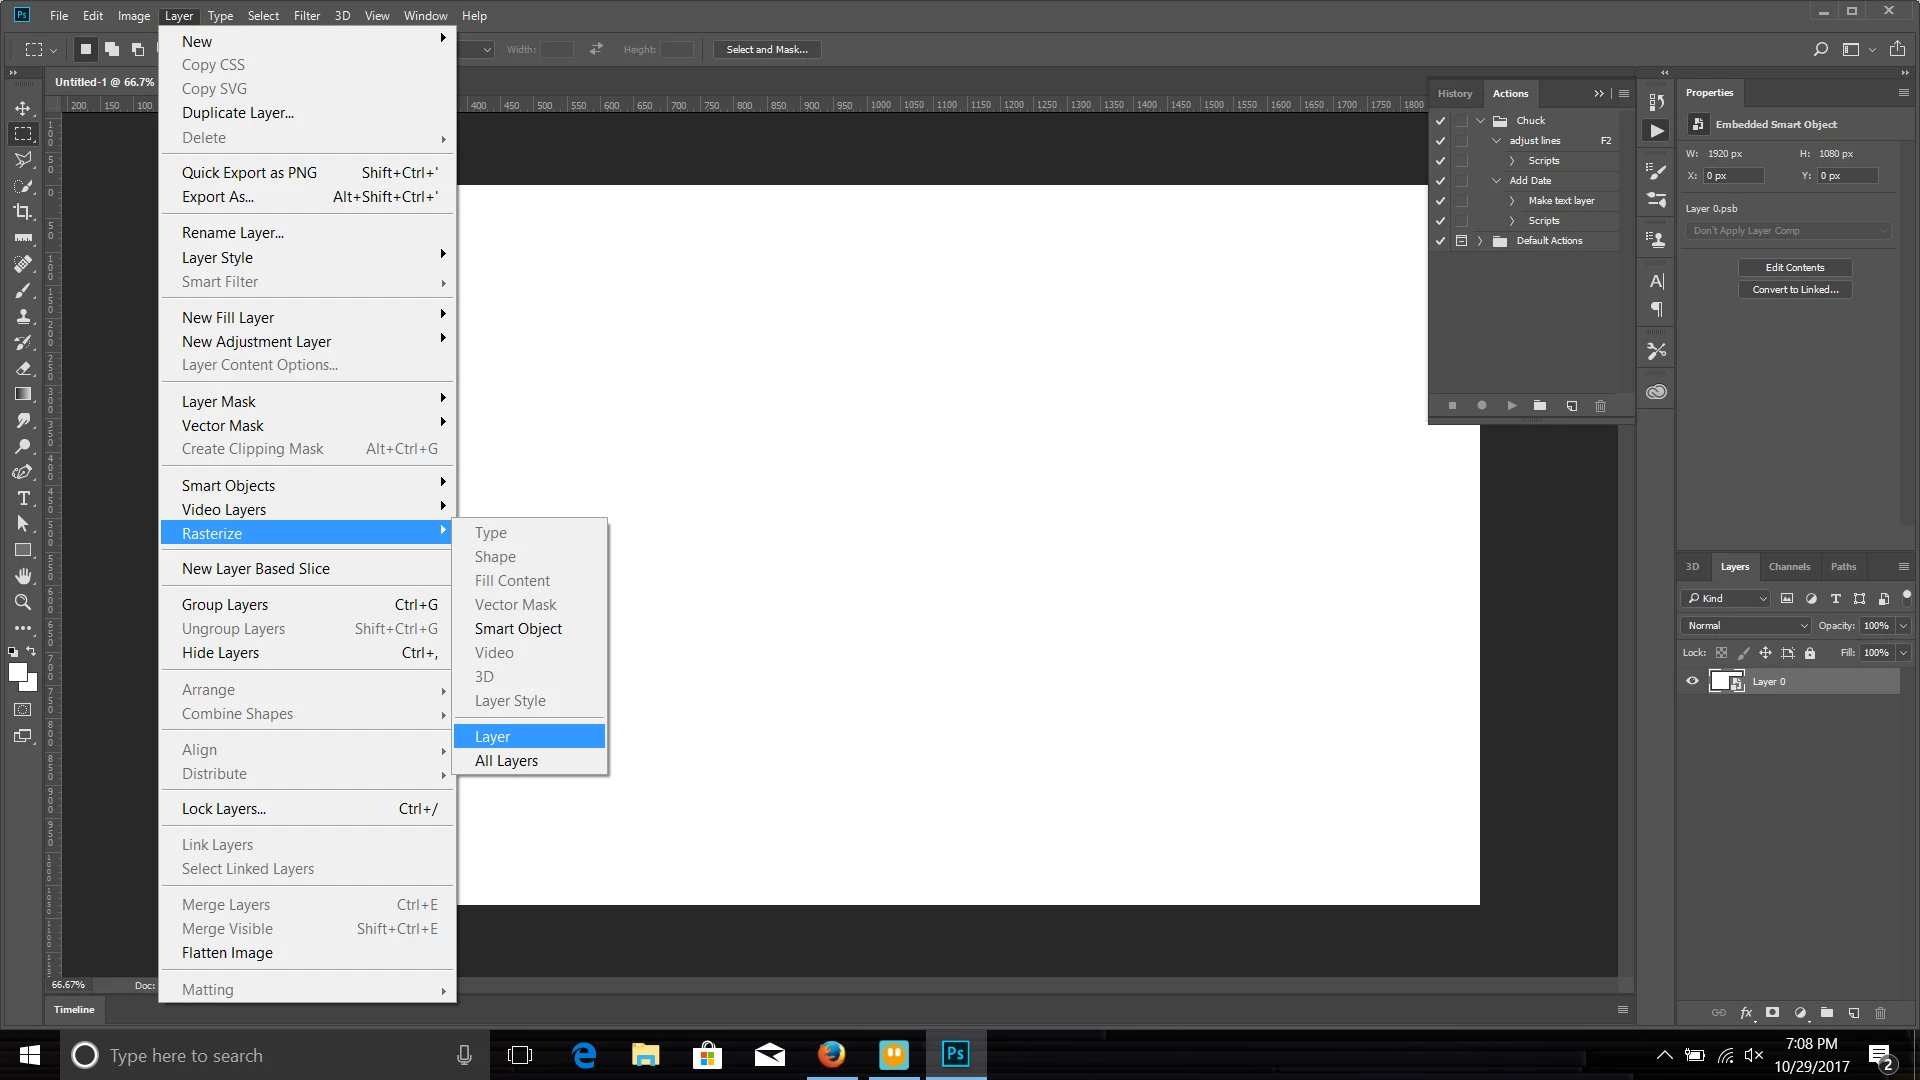
Task: Open the Normal blend mode dropdown
Action: (1746, 626)
